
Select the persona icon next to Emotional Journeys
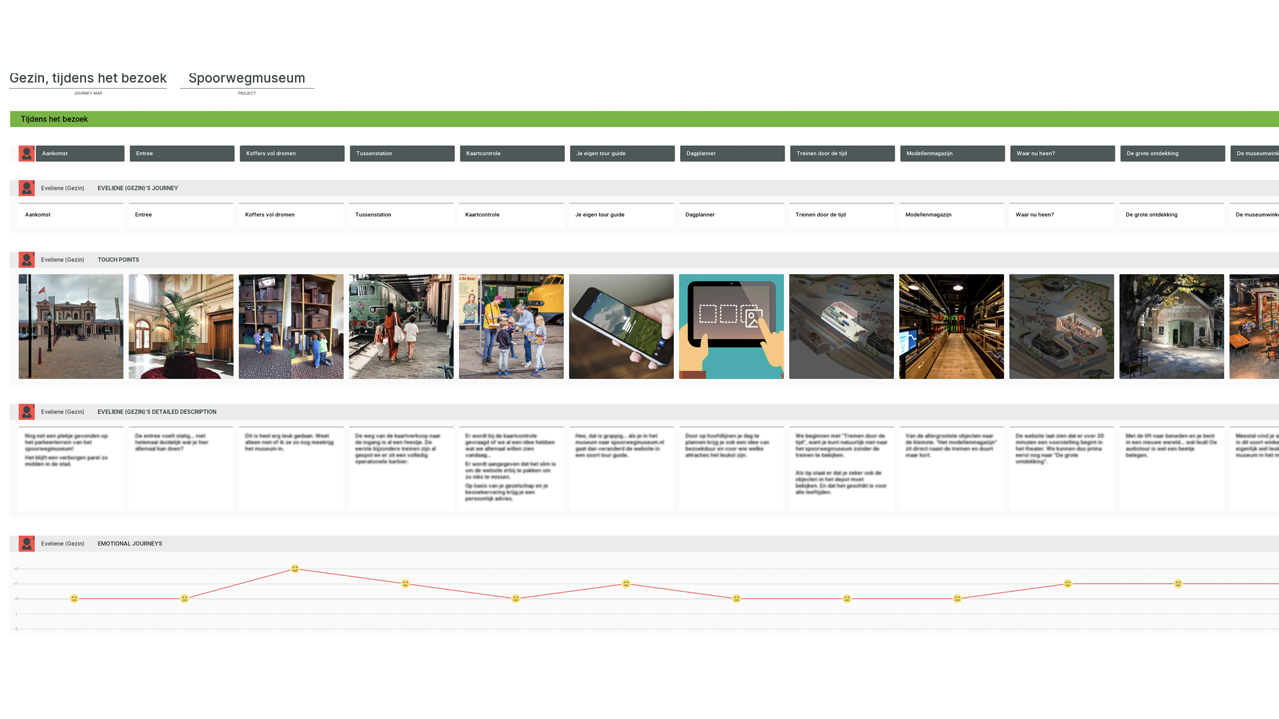[x=25, y=543]
